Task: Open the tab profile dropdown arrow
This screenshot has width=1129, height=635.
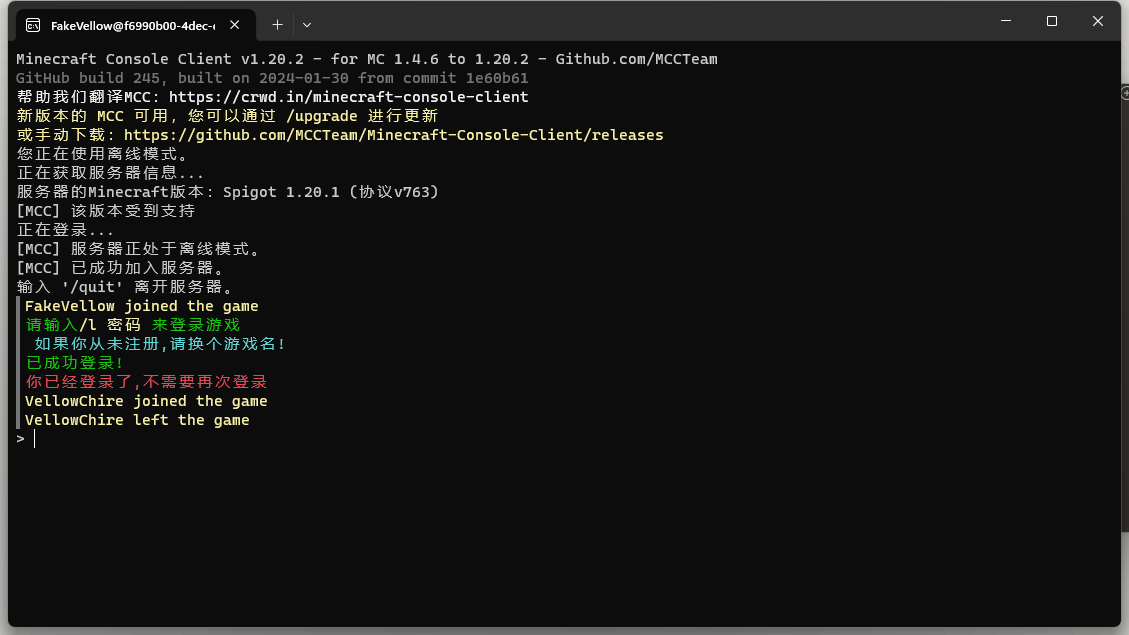Action: click(x=307, y=25)
